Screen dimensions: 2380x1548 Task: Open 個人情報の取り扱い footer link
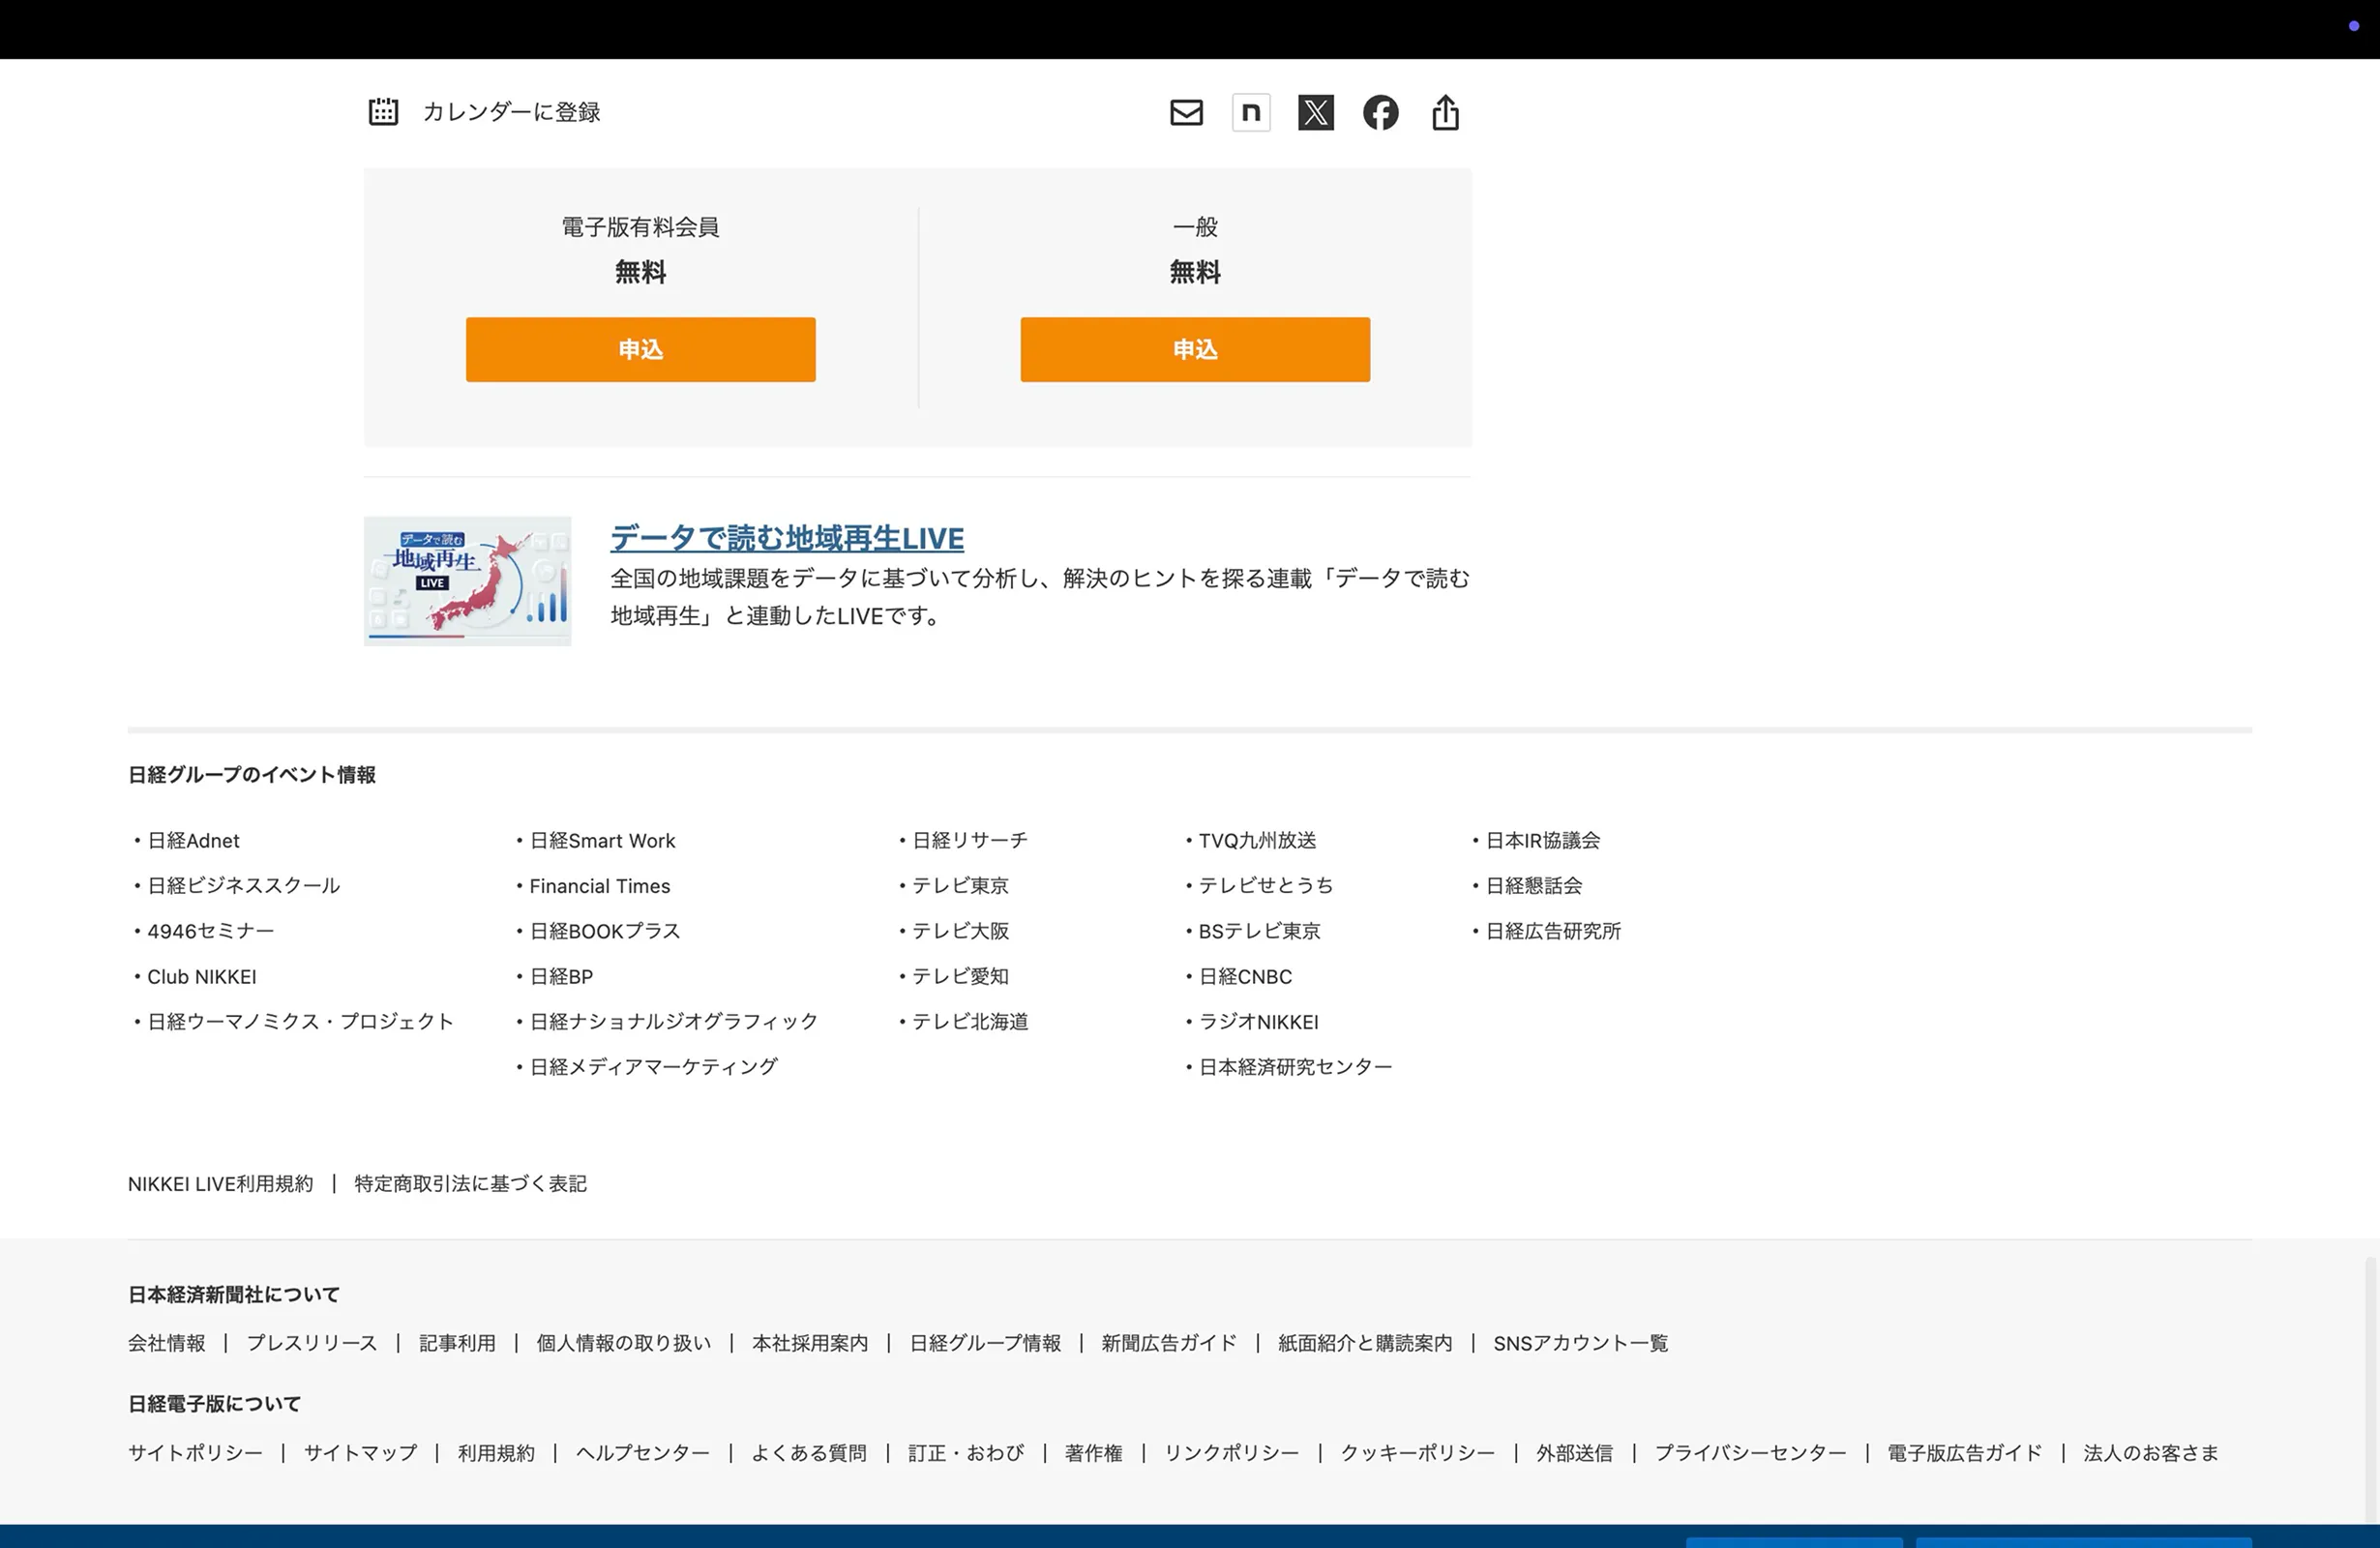click(624, 1344)
